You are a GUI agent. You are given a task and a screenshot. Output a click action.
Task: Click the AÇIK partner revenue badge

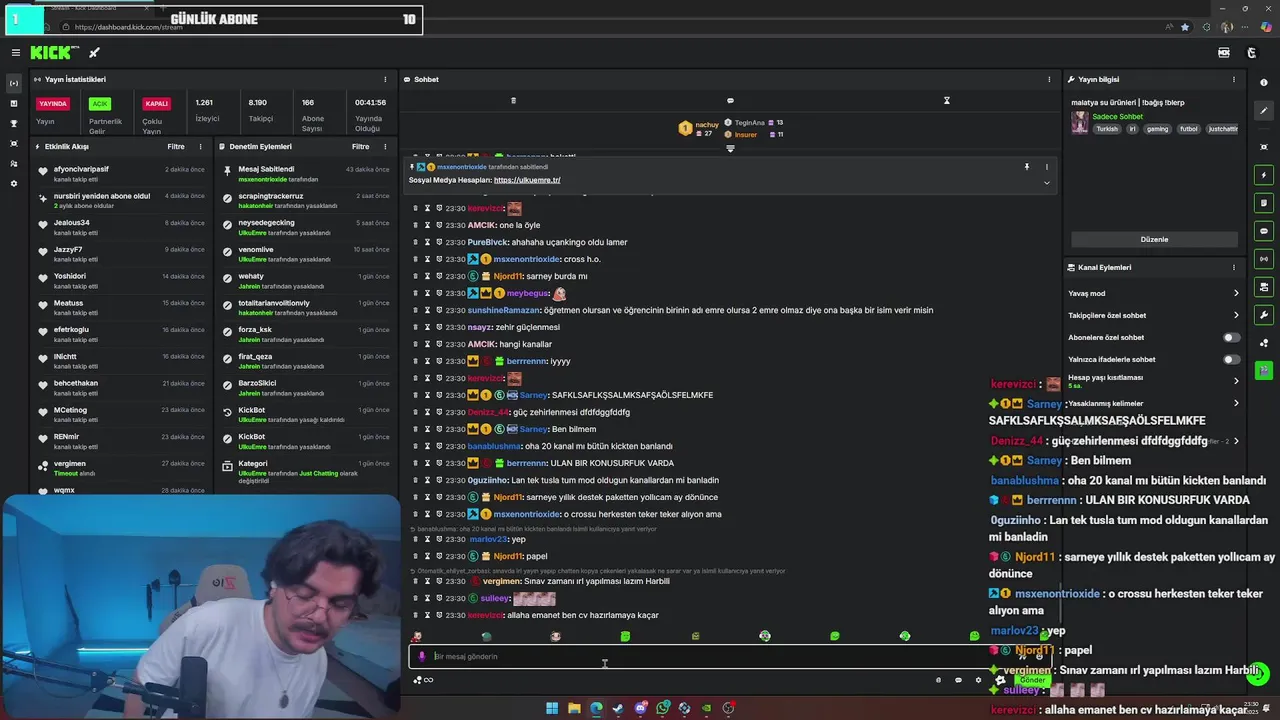[99, 104]
